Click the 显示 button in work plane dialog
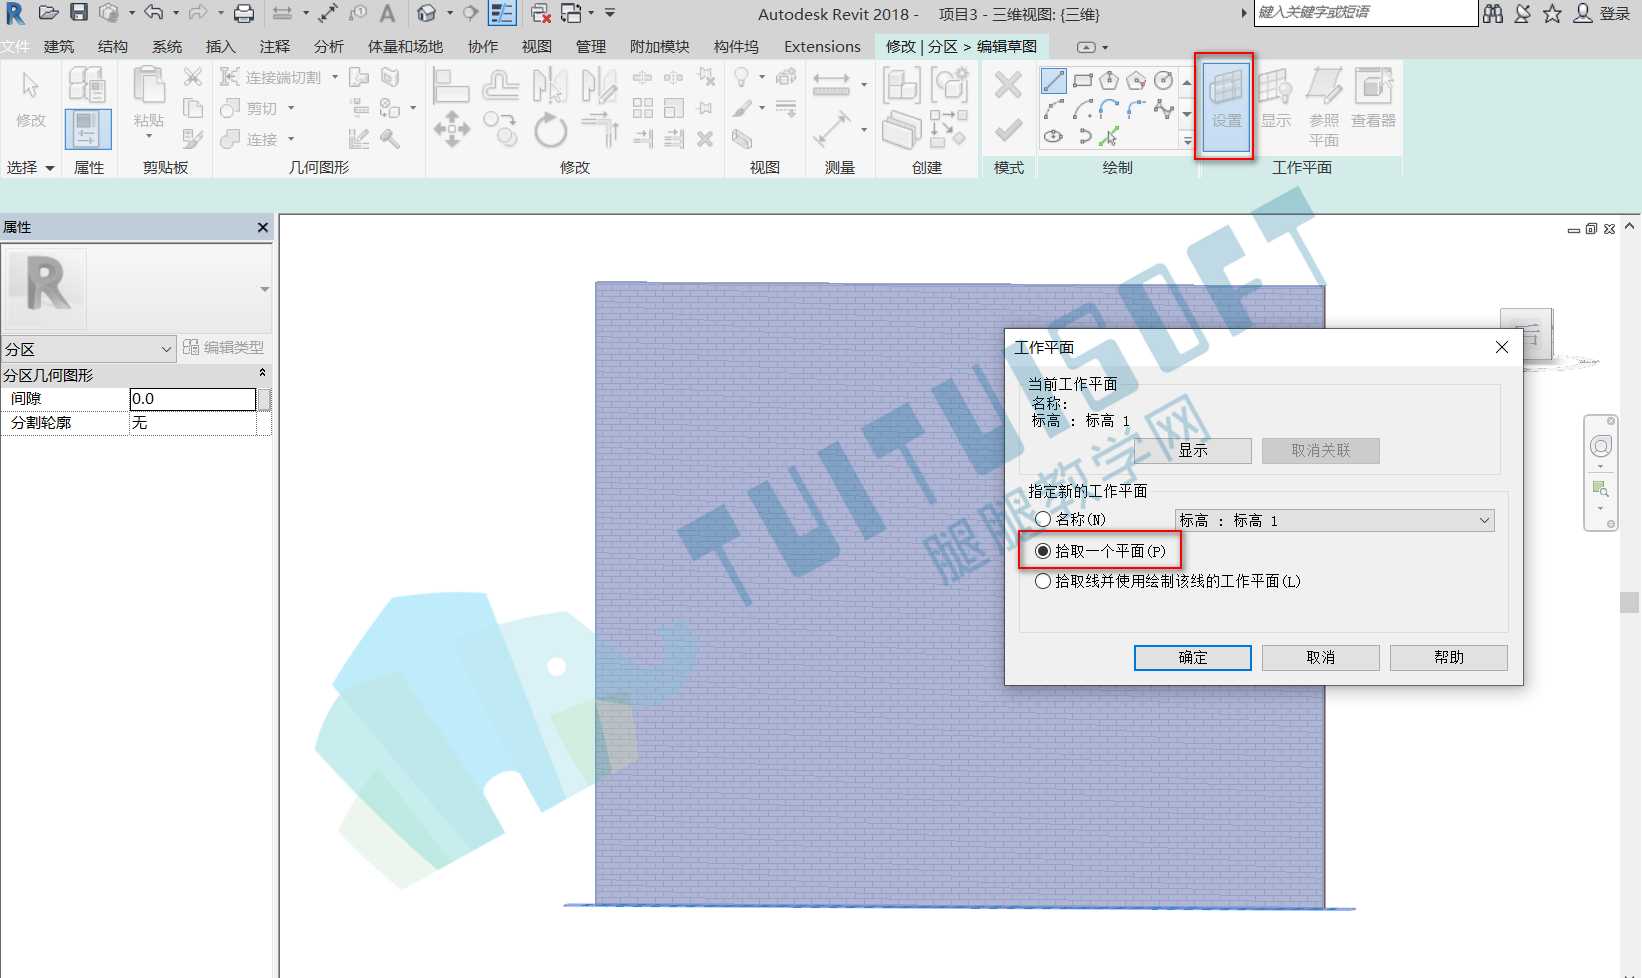Viewport: 1642px width, 978px height. [1192, 450]
